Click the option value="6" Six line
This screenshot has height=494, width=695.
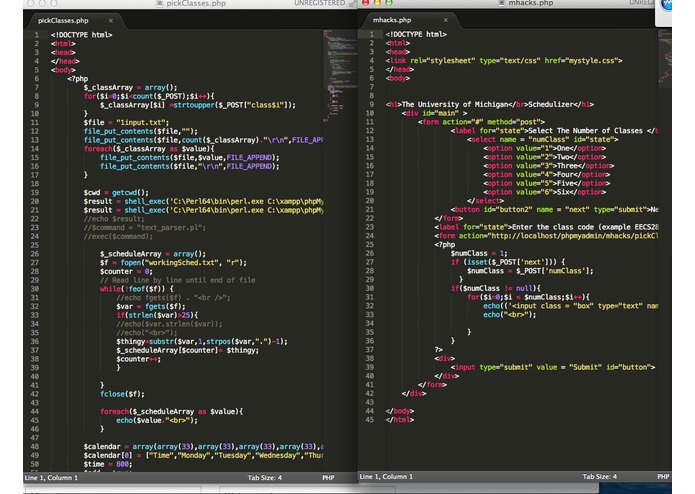[545, 192]
